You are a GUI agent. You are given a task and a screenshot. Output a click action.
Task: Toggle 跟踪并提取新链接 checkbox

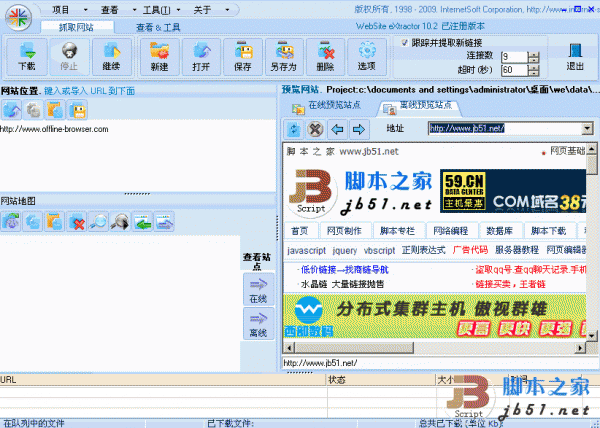pyautogui.click(x=404, y=42)
